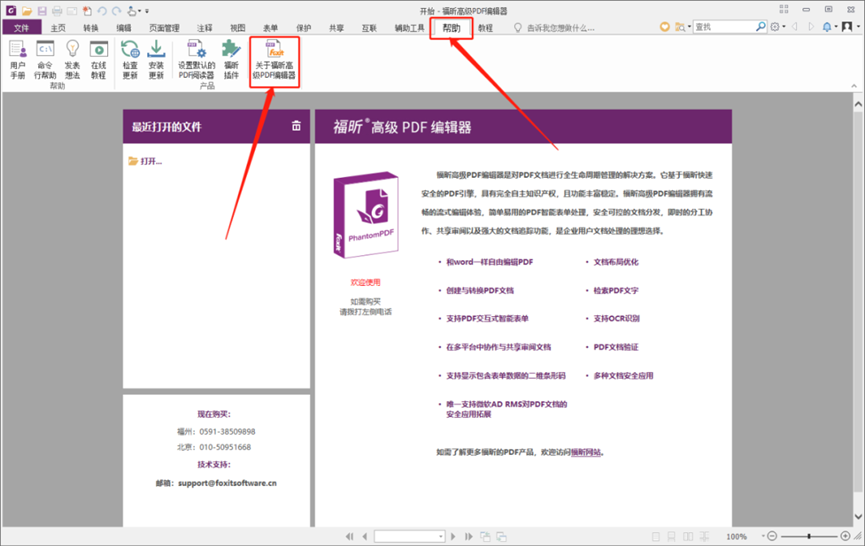Expand the folder search dropdown arrow
The width and height of the screenshot is (865, 546).
pos(689,26)
